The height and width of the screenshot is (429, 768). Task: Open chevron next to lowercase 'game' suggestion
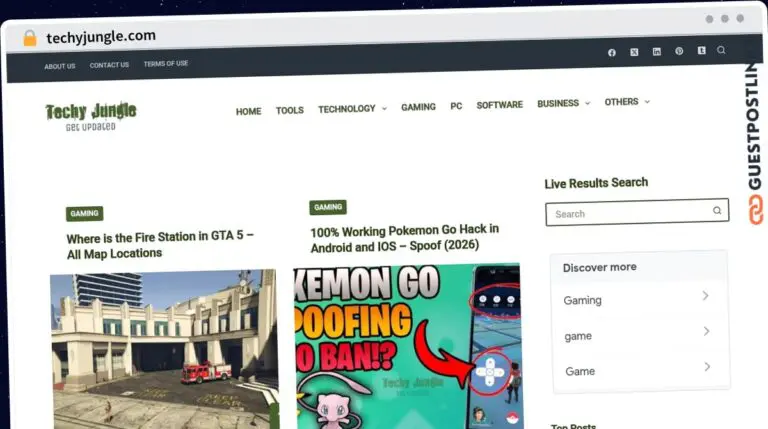point(706,331)
